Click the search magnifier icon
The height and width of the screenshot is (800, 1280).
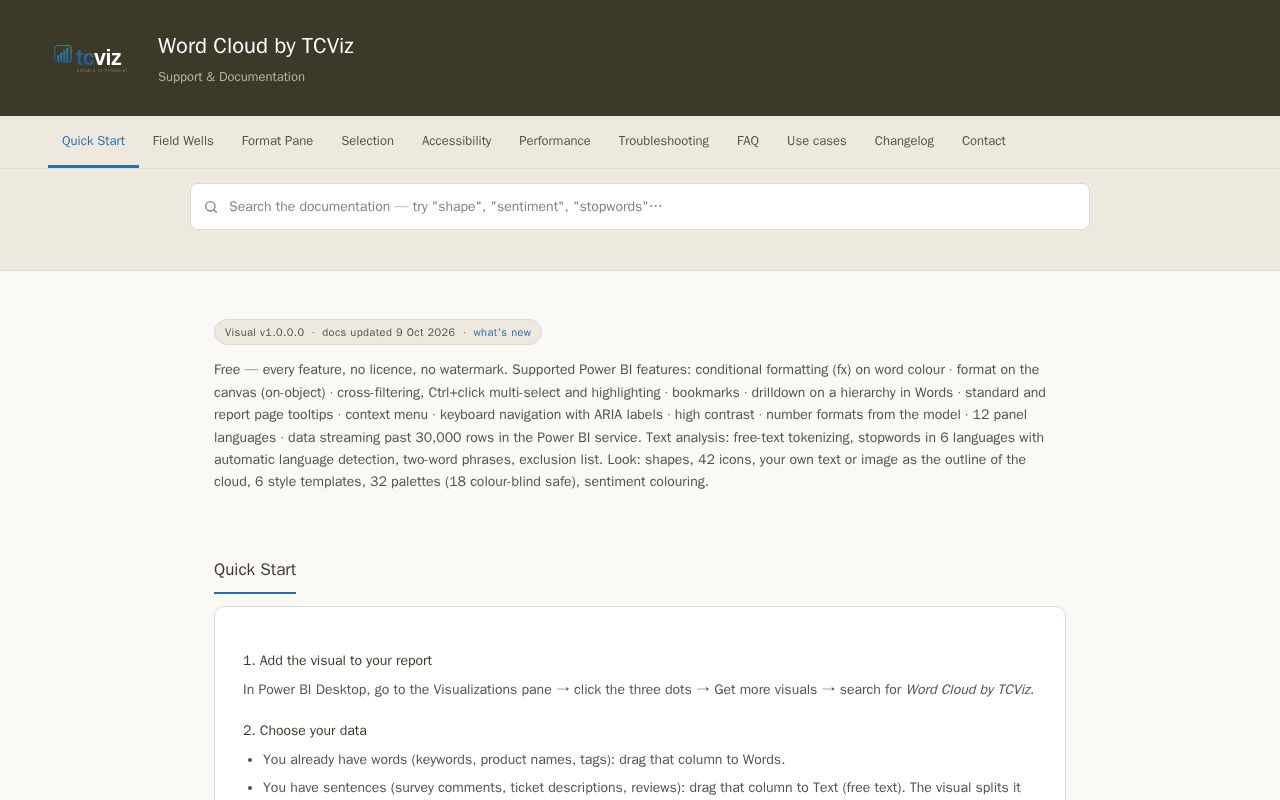[211, 207]
